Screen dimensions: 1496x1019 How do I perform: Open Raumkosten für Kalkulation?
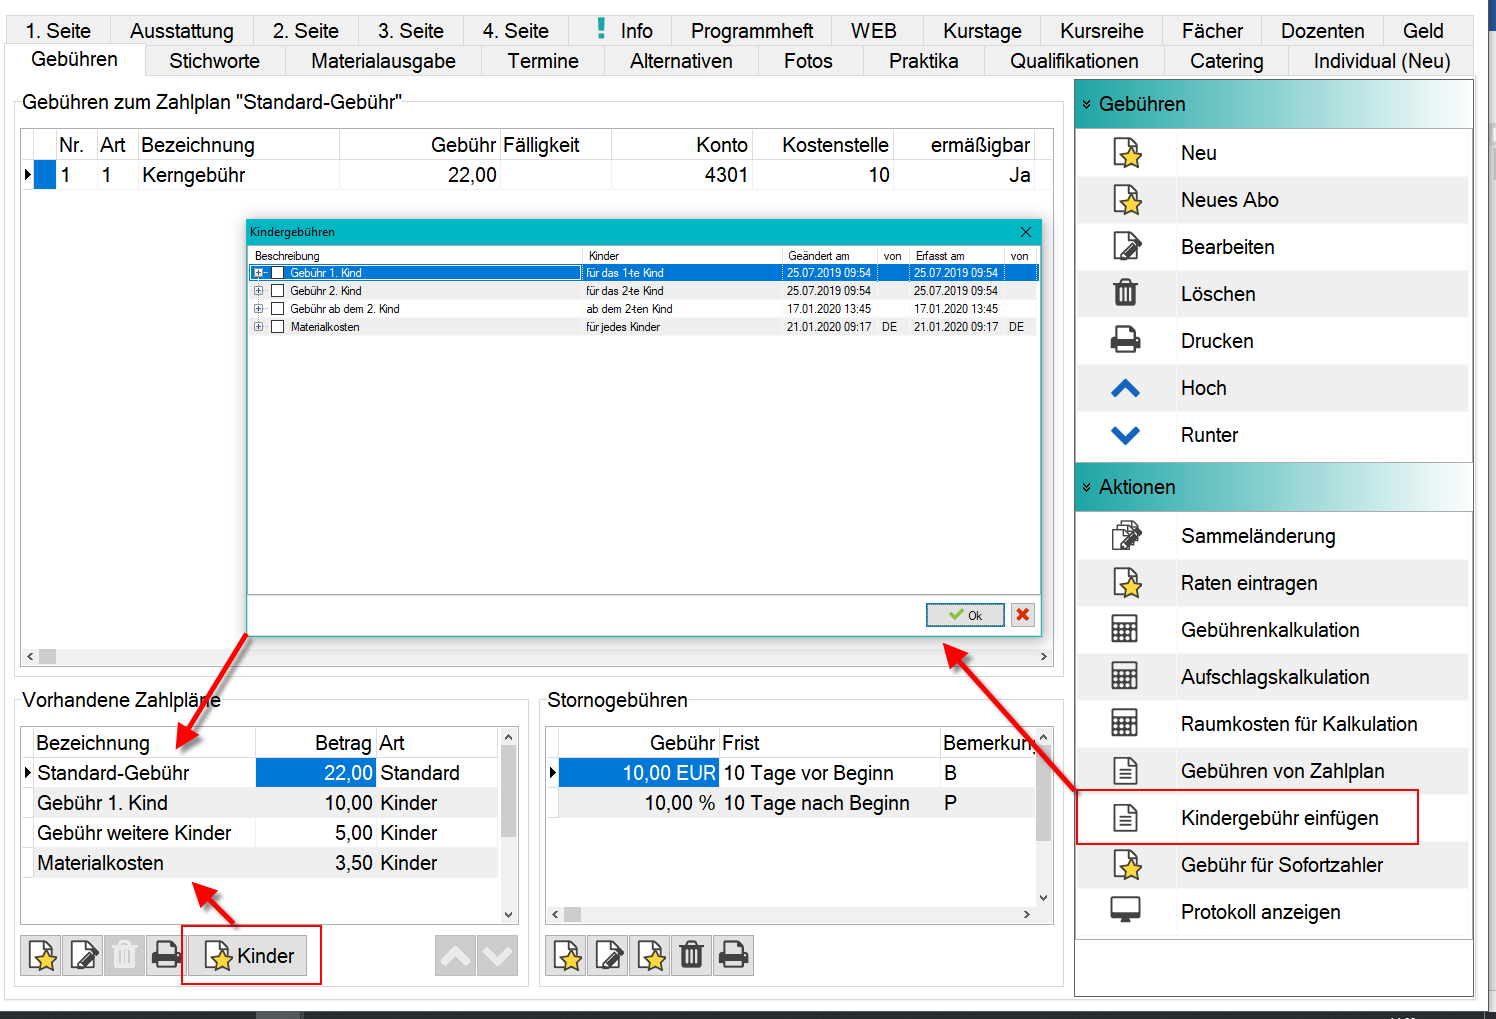pos(1272,724)
